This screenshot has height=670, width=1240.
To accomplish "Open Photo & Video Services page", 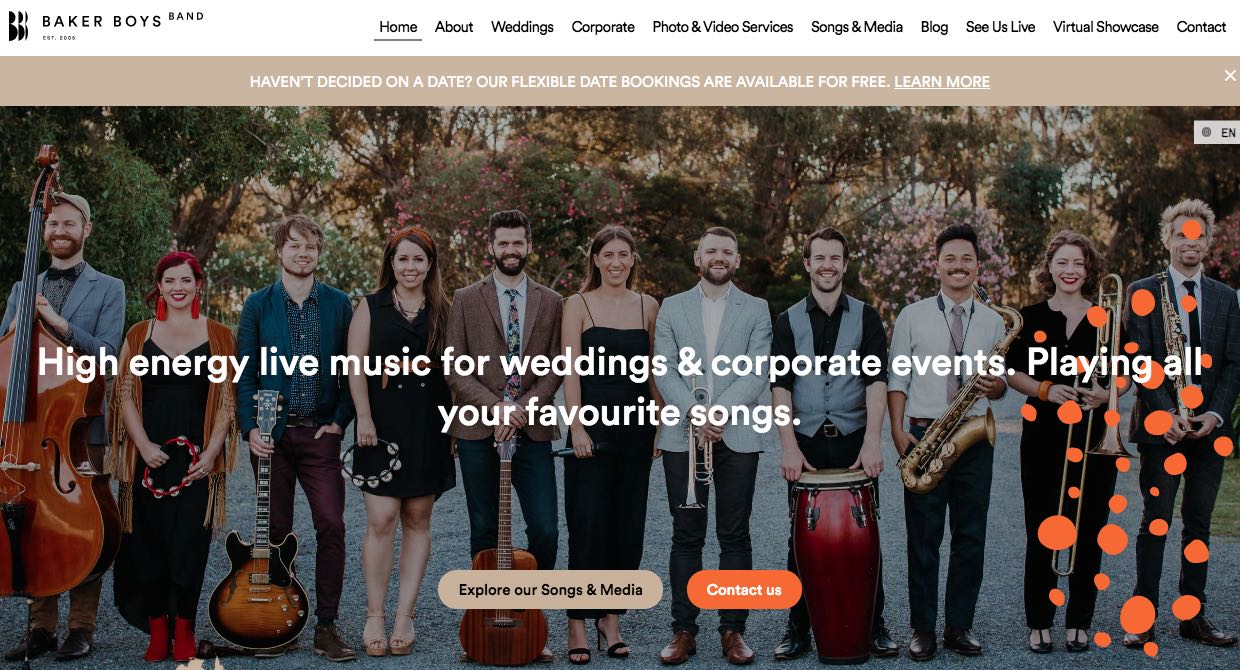I will (x=723, y=27).
